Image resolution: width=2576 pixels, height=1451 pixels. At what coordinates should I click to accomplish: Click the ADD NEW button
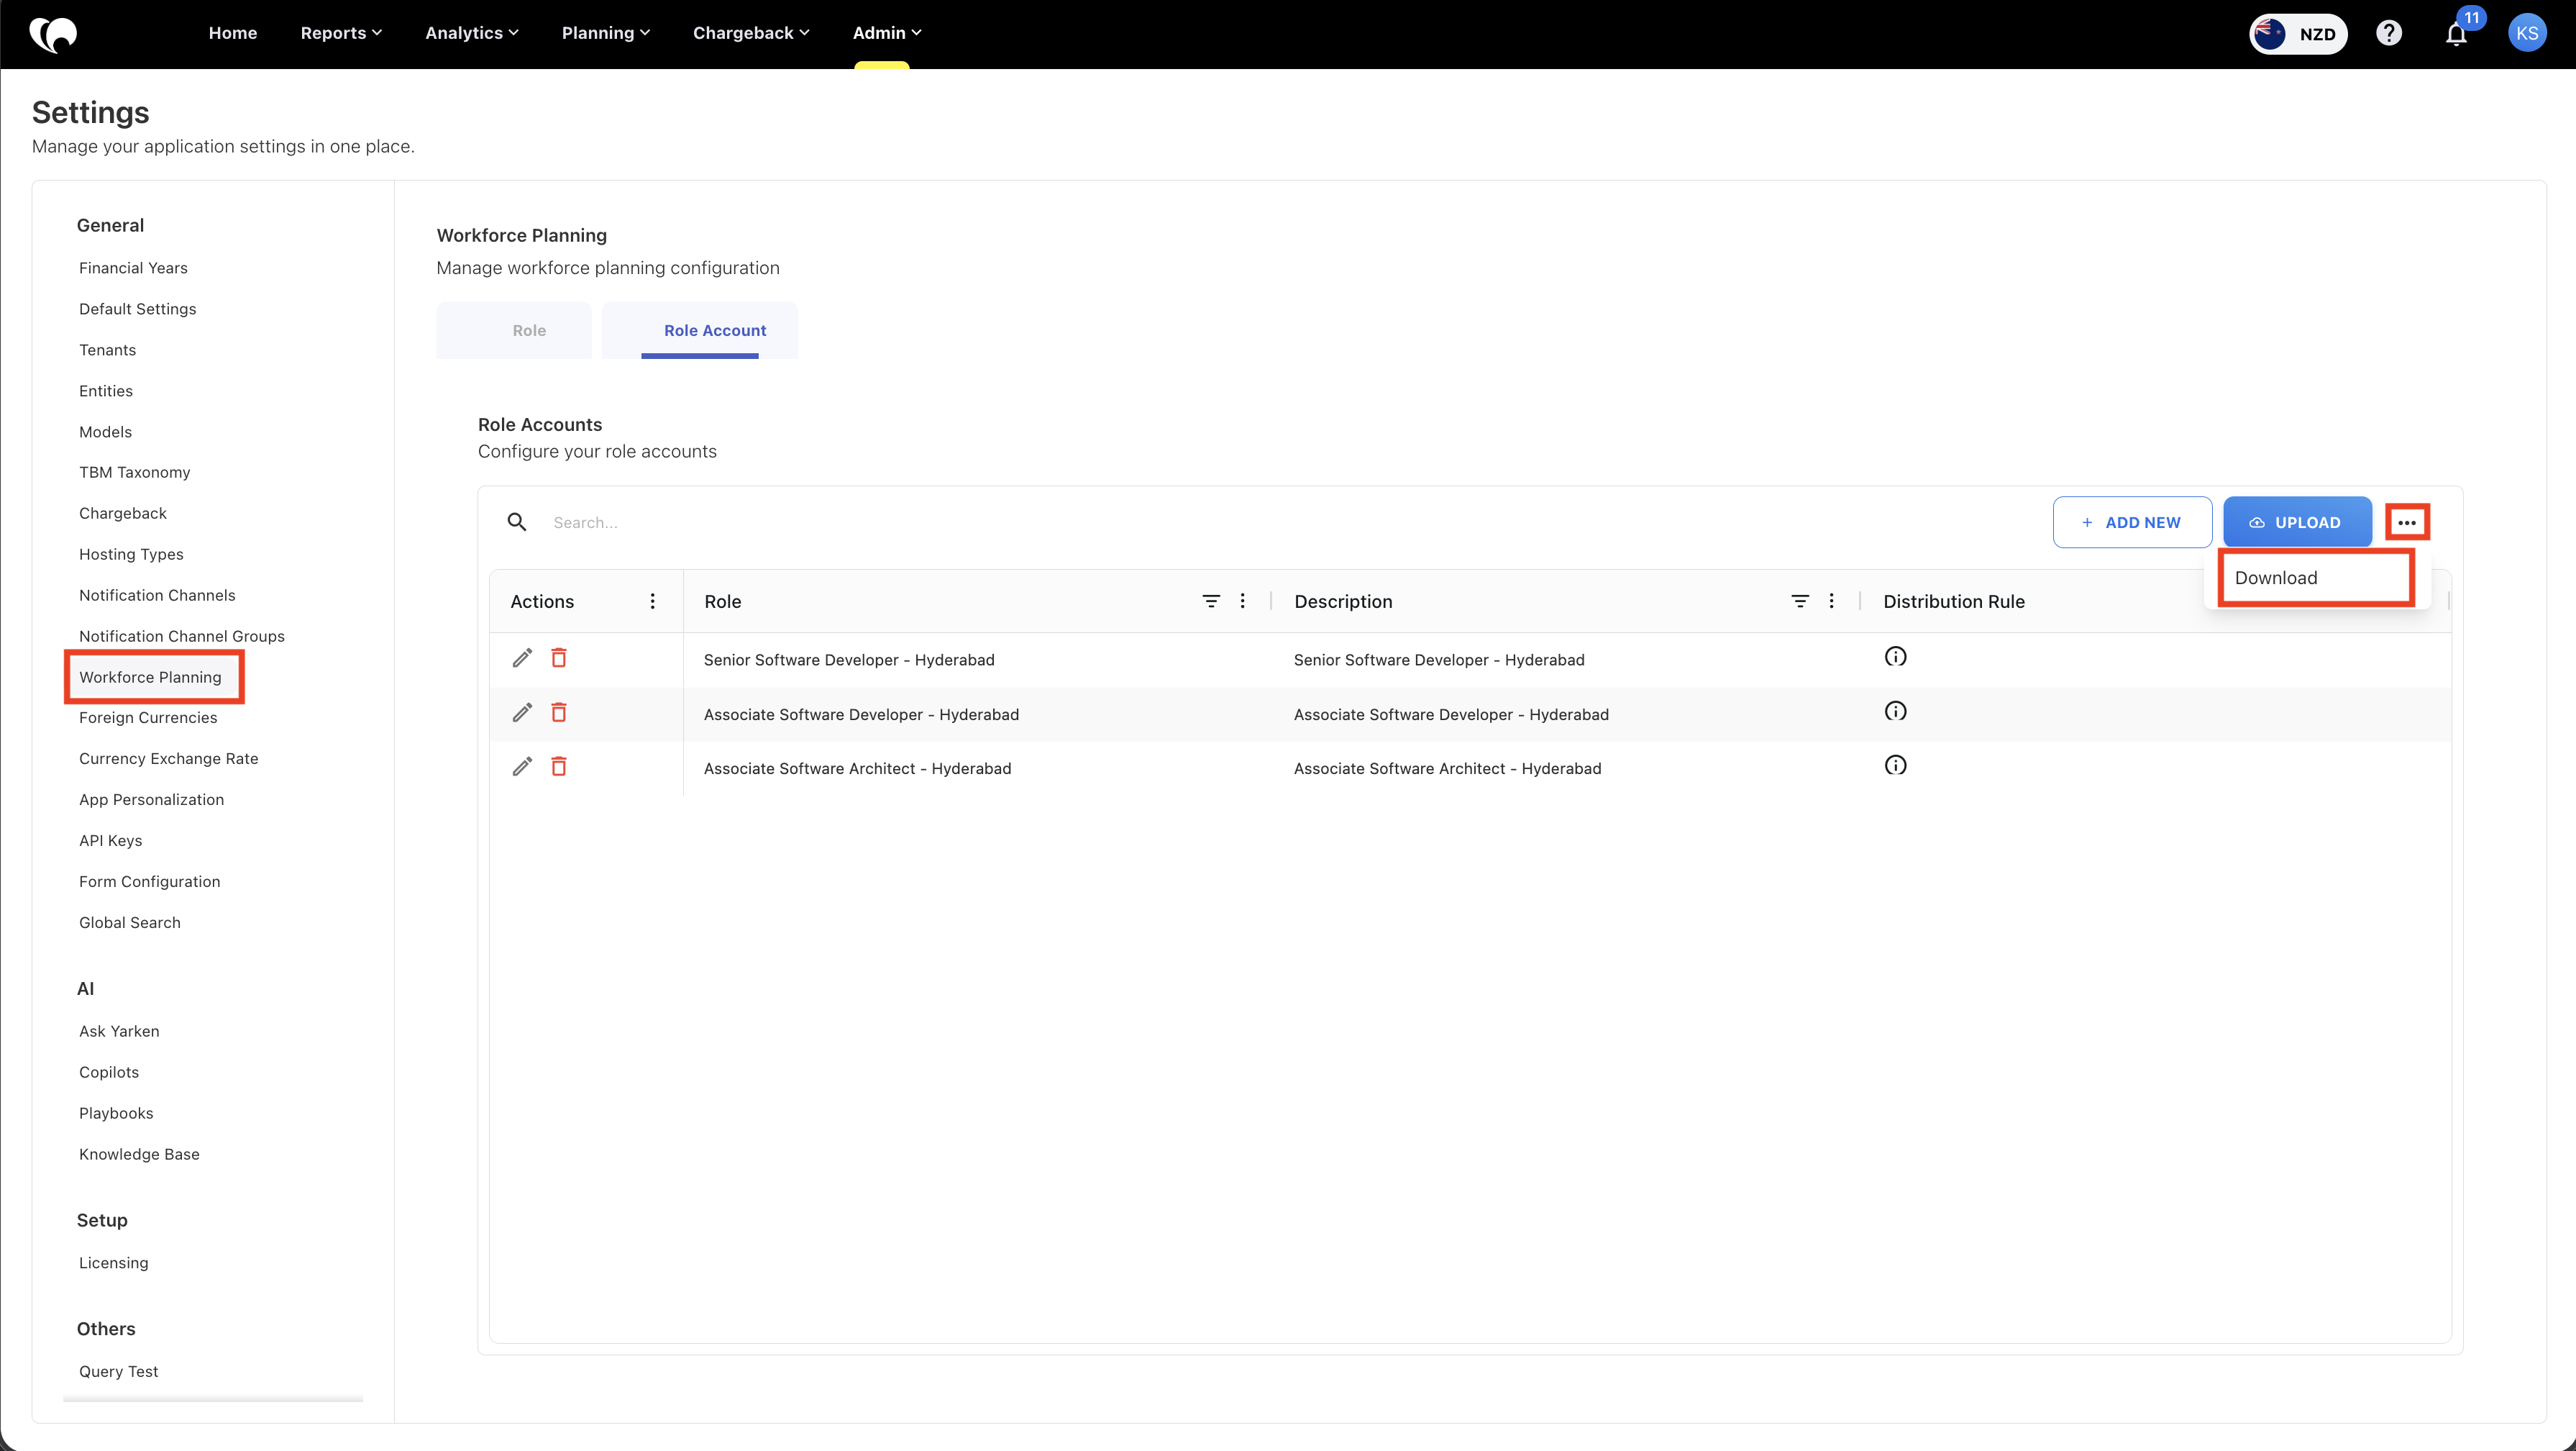click(x=2132, y=522)
